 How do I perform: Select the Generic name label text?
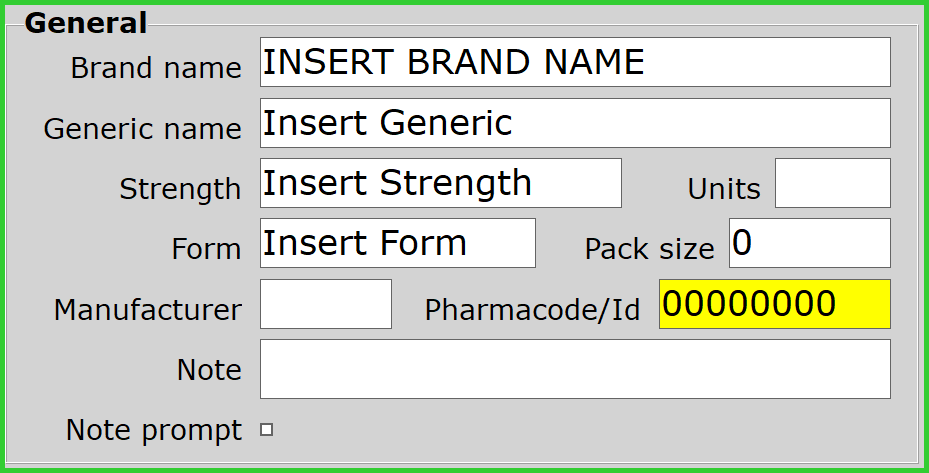point(142,129)
